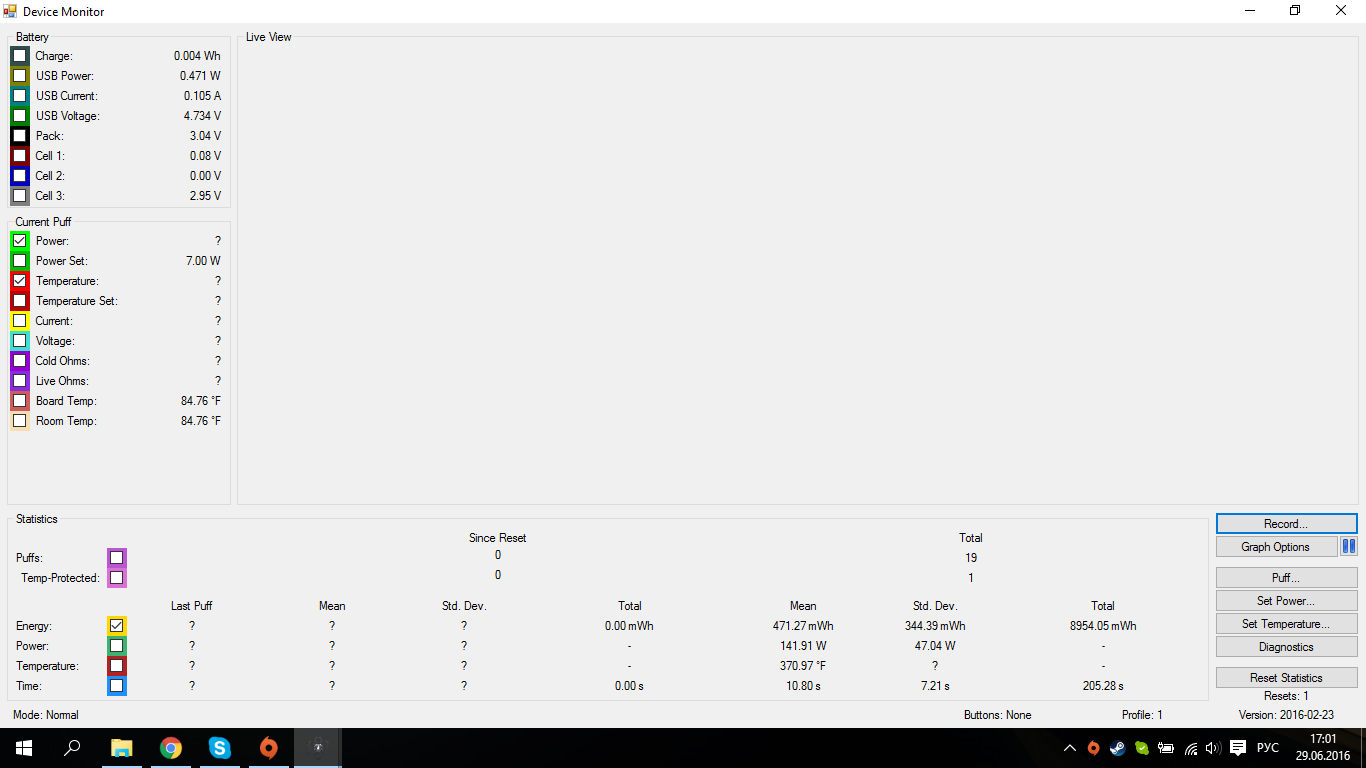Click the pause icon beside Graph Options
This screenshot has width=1366, height=768.
pyautogui.click(x=1348, y=547)
